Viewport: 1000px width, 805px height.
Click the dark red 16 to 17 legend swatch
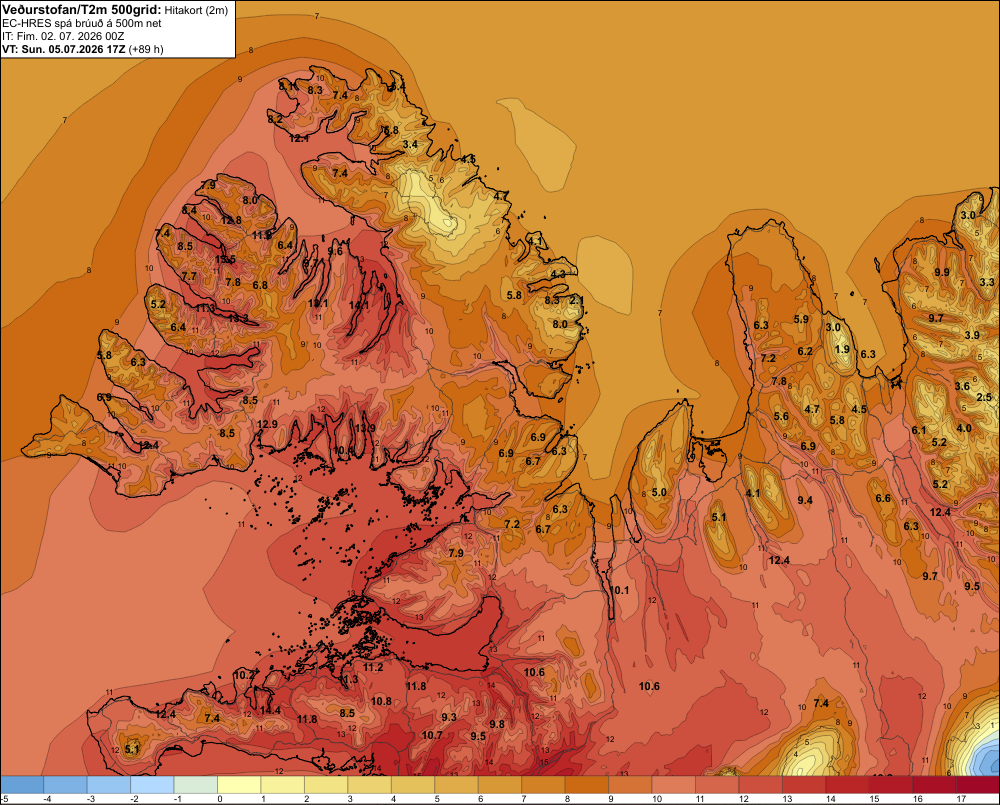pyautogui.click(x=934, y=785)
